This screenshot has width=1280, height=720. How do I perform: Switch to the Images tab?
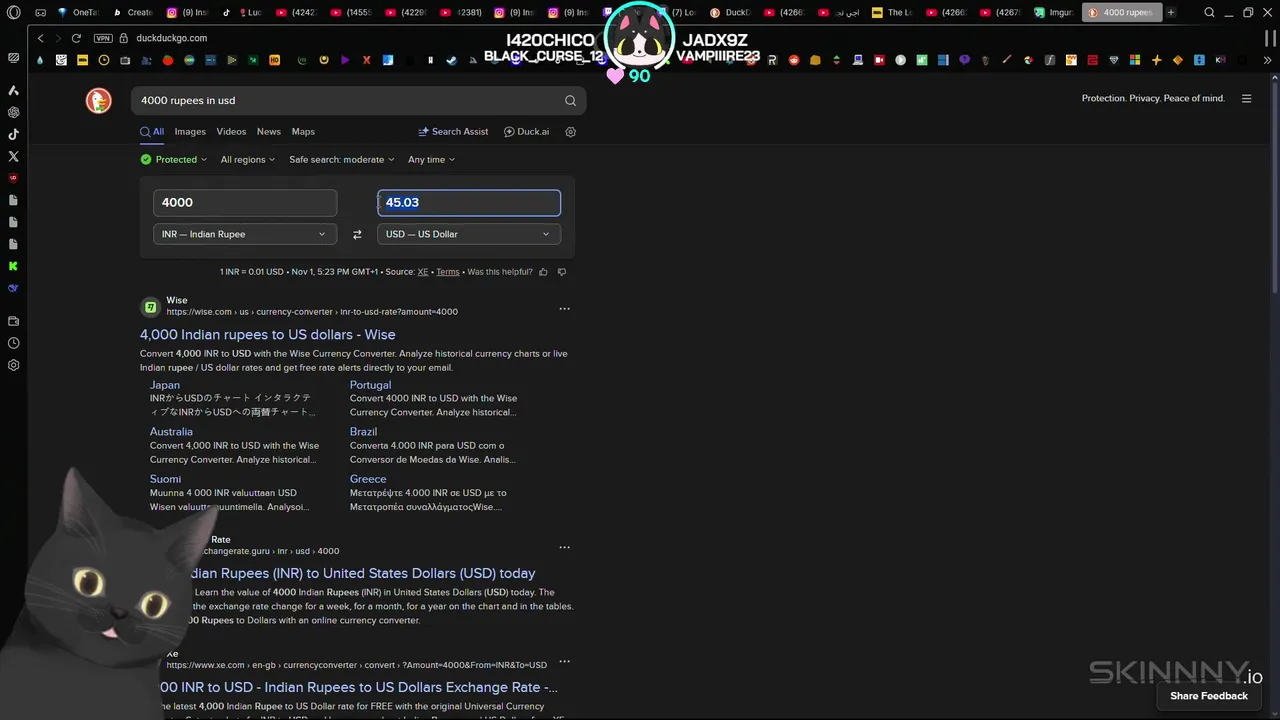click(190, 132)
